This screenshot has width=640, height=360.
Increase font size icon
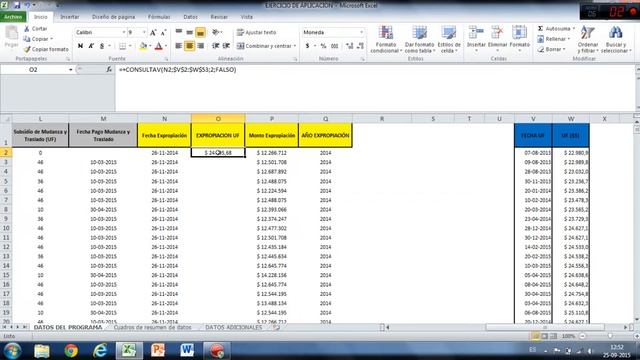(153, 33)
